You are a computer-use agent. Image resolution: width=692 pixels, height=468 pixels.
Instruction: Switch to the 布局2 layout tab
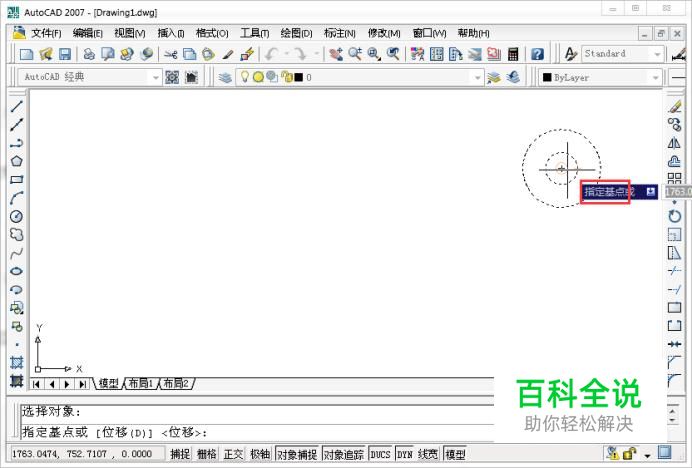click(x=176, y=383)
